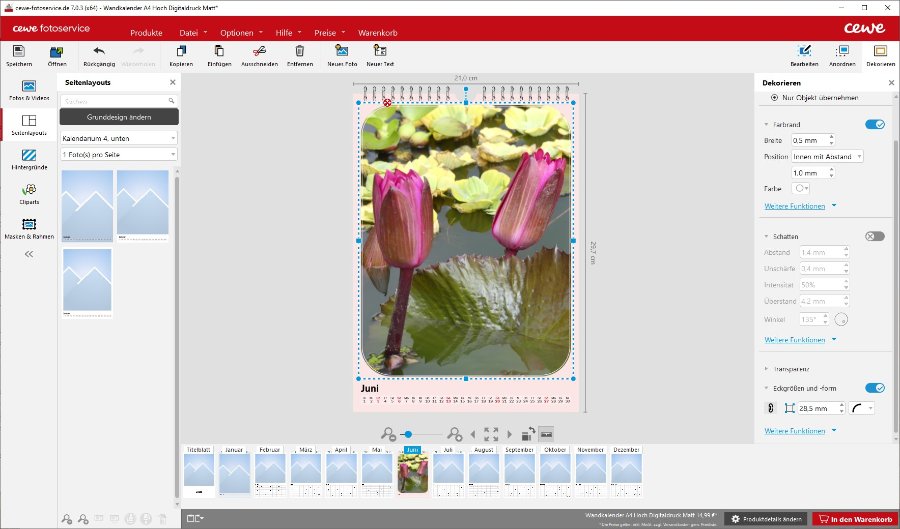The height and width of the screenshot is (529, 900).
Task: Click the Einfügen paste icon
Action: [x=219, y=51]
